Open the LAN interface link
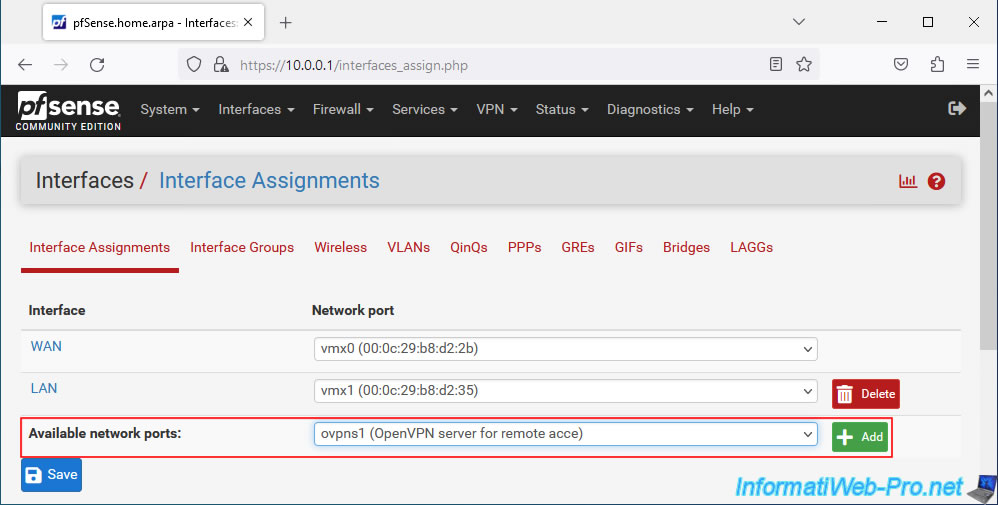The width and height of the screenshot is (998, 505). click(44, 388)
